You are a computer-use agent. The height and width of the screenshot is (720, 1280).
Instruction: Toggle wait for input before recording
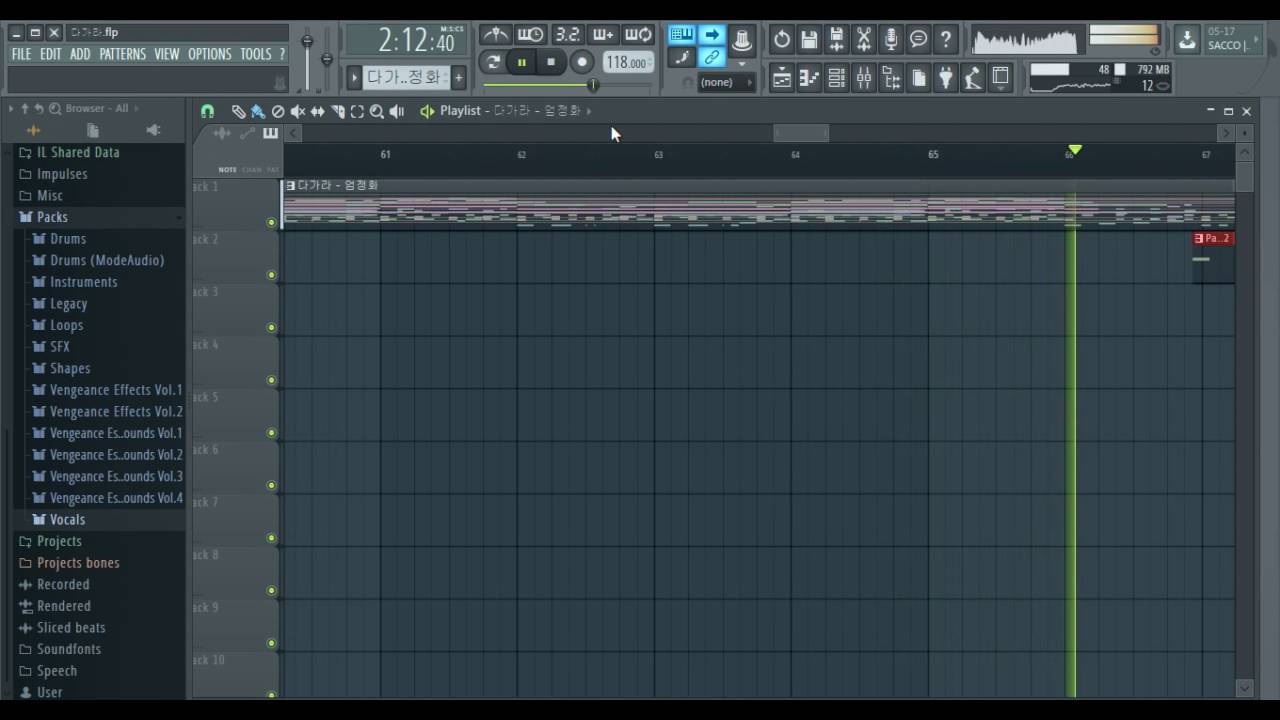coord(531,35)
